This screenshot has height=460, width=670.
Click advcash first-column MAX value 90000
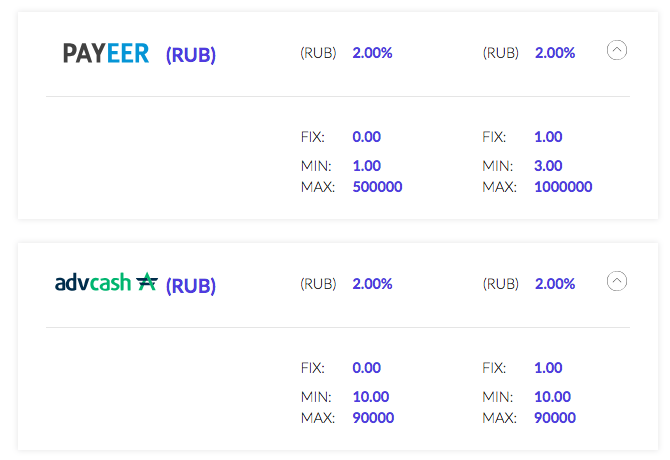click(373, 418)
